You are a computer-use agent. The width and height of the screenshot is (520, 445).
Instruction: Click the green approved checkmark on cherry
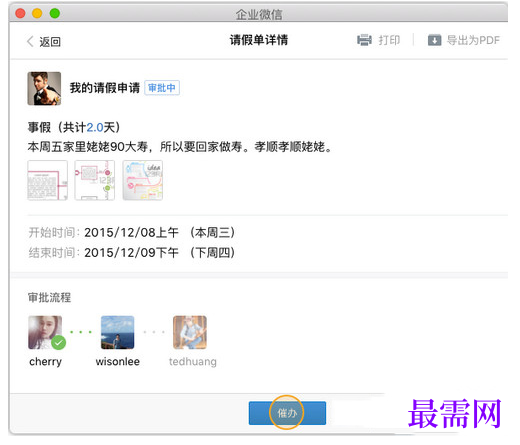(59, 342)
